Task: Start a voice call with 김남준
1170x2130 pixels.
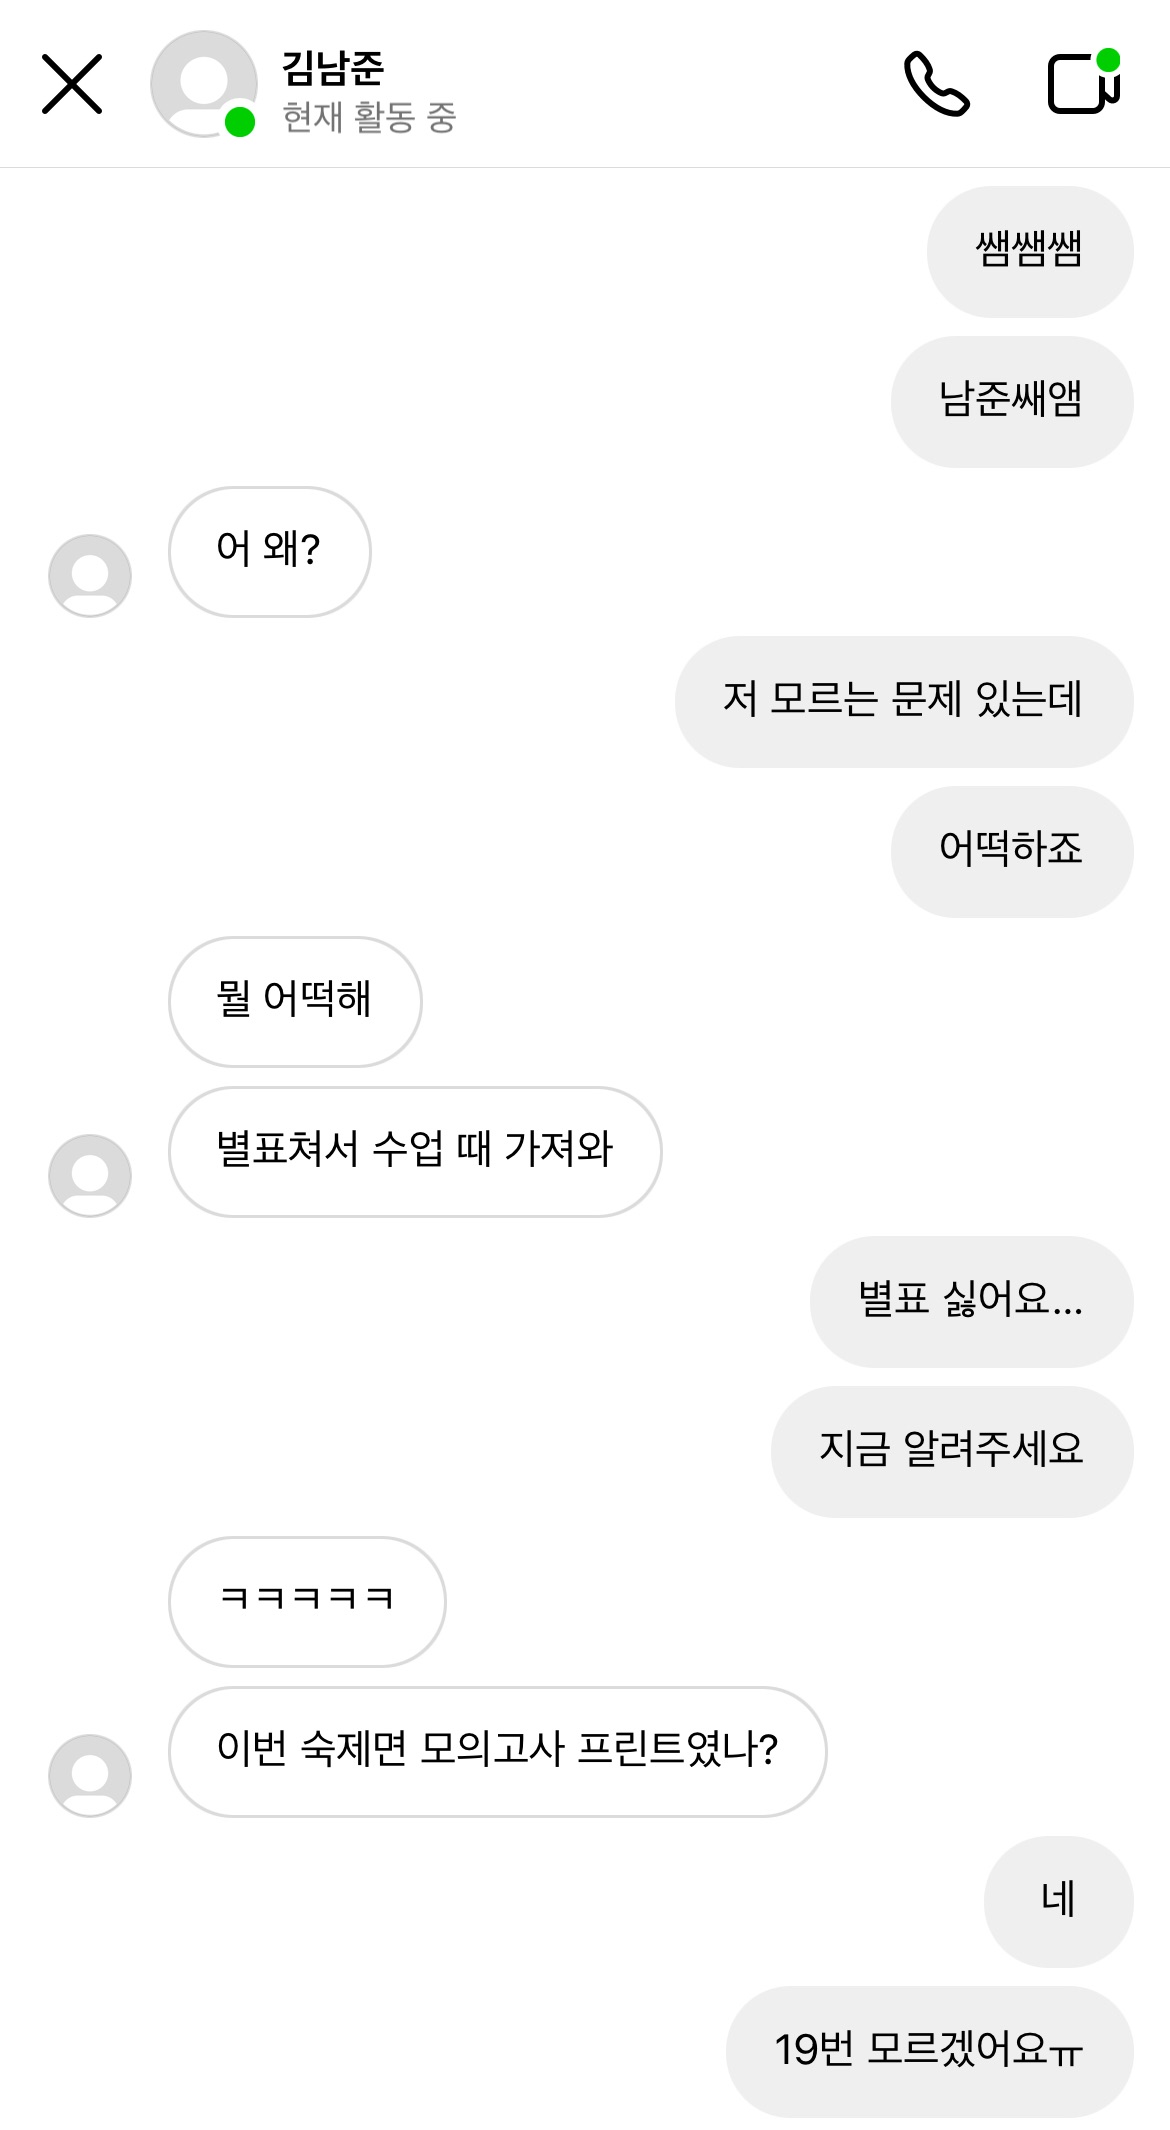Action: tap(936, 84)
